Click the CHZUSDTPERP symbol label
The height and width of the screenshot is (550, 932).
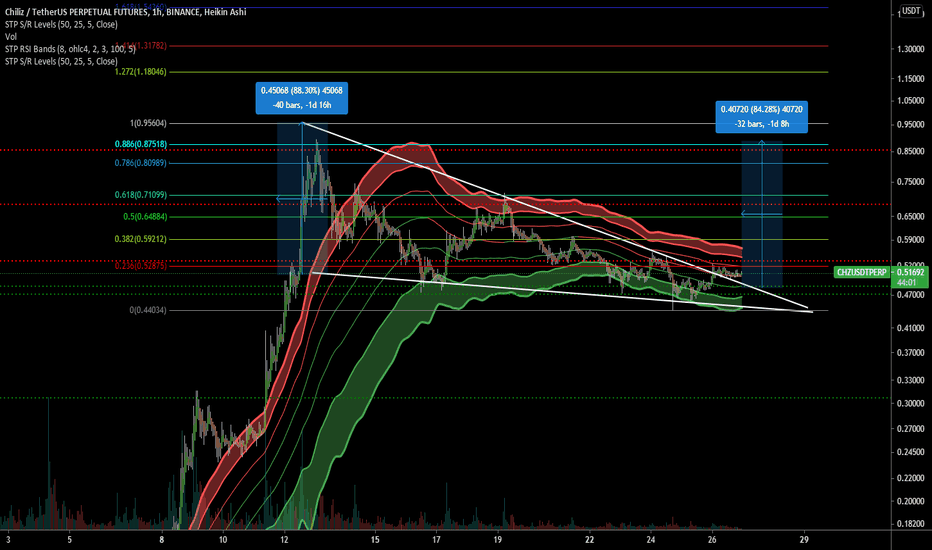pyautogui.click(x=861, y=272)
